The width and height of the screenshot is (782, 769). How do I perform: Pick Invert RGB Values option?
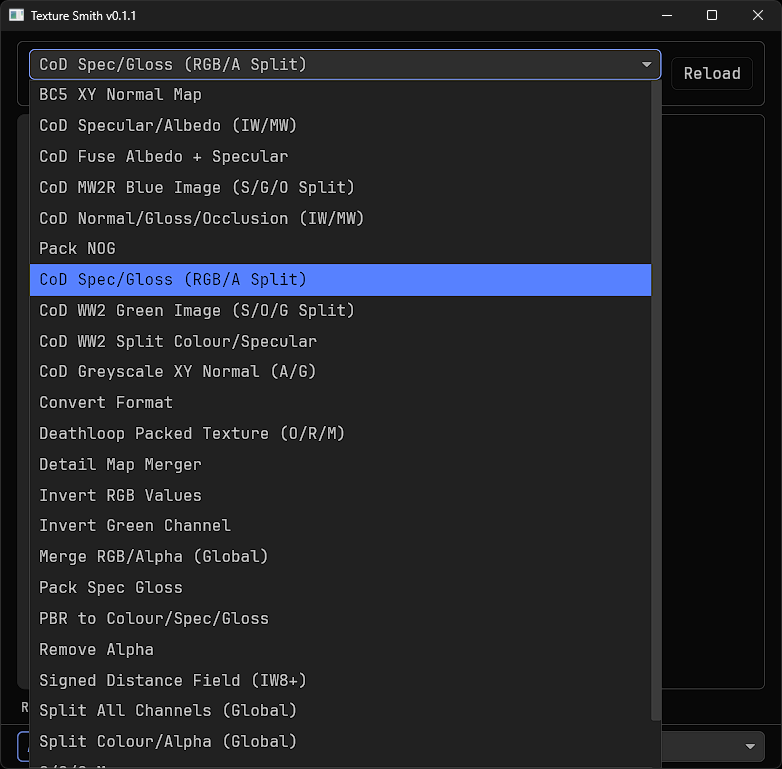click(341, 496)
